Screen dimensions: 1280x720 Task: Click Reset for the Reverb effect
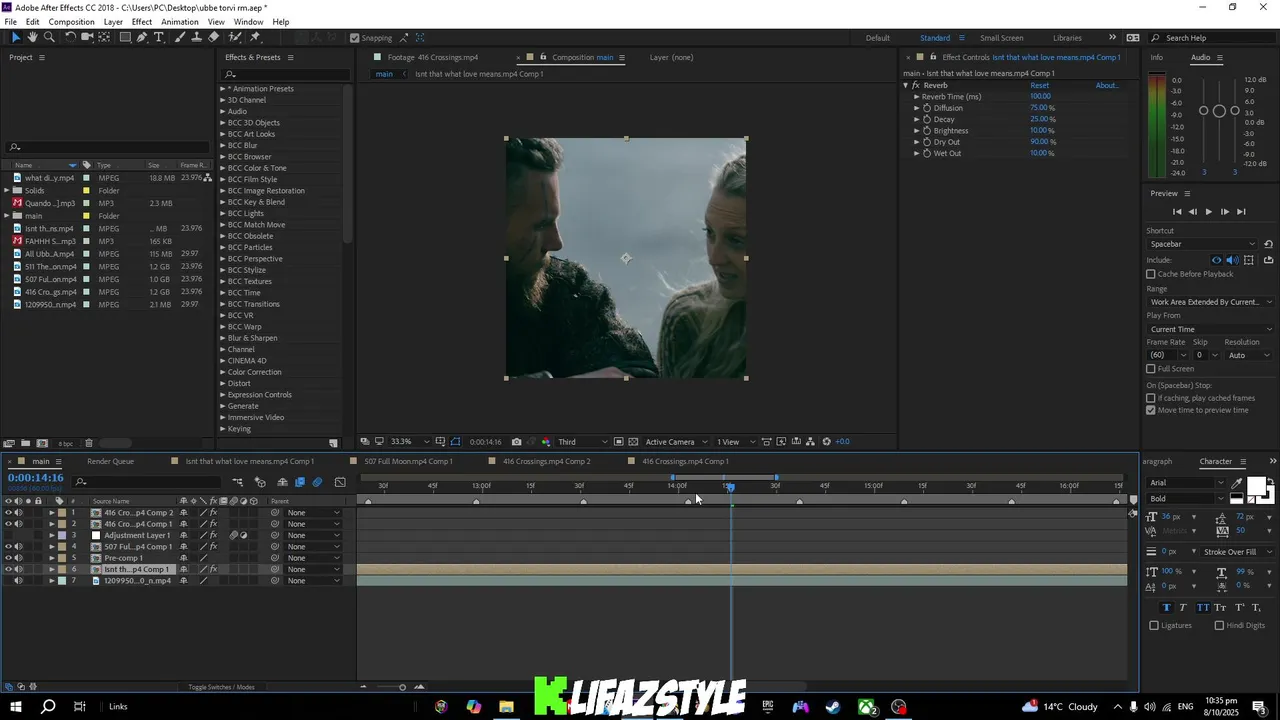point(1040,85)
